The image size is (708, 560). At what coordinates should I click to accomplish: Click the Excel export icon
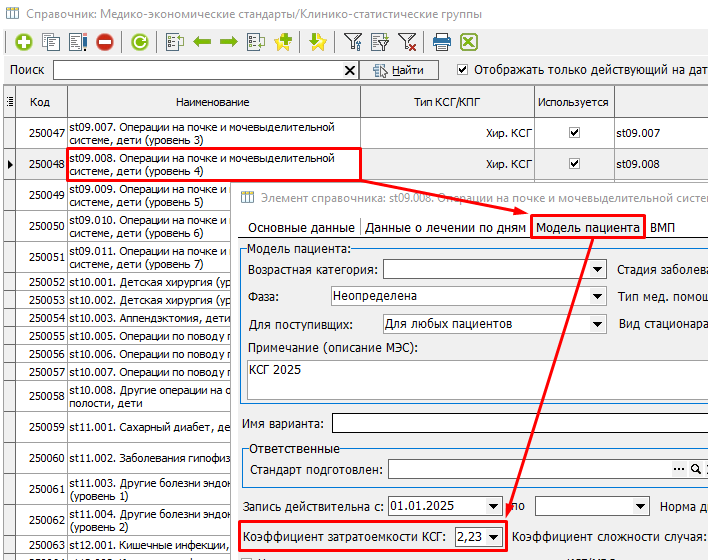(468, 42)
